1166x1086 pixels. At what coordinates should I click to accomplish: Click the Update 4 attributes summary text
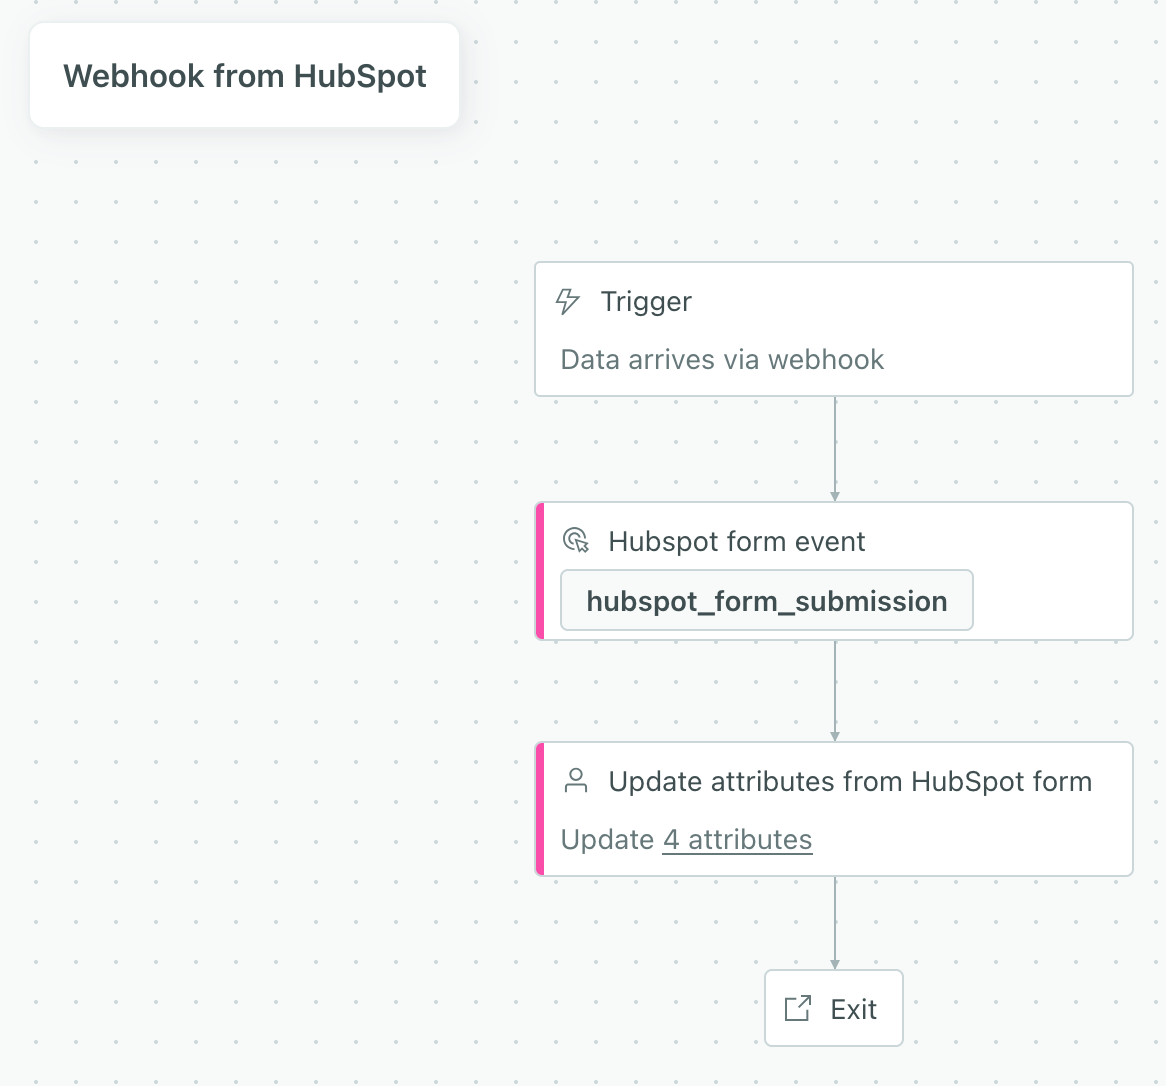click(686, 839)
